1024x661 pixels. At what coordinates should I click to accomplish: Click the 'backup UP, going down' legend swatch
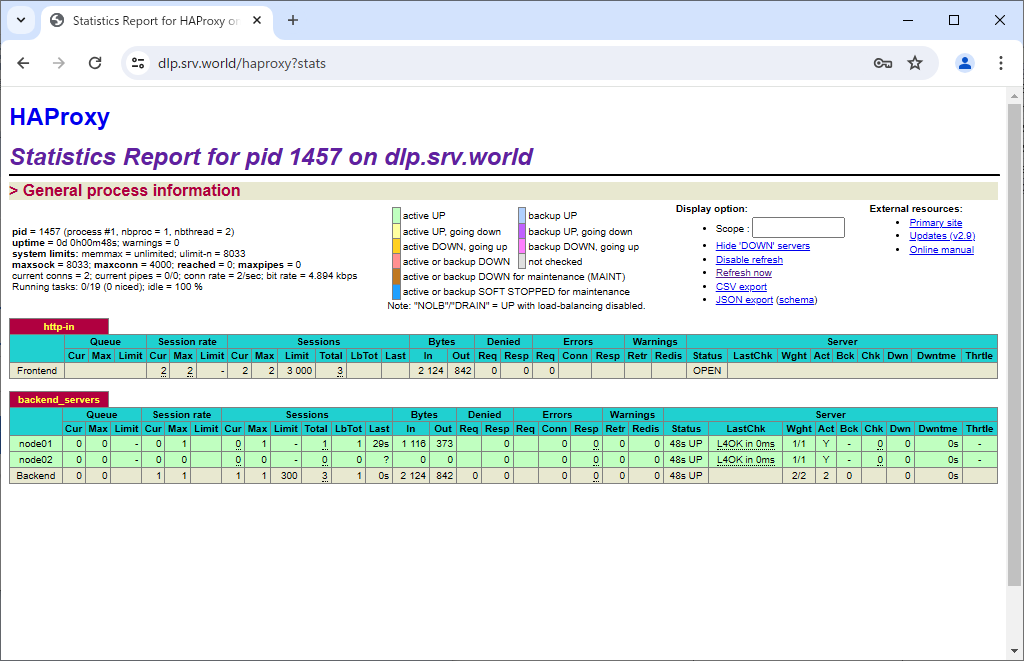coord(522,231)
